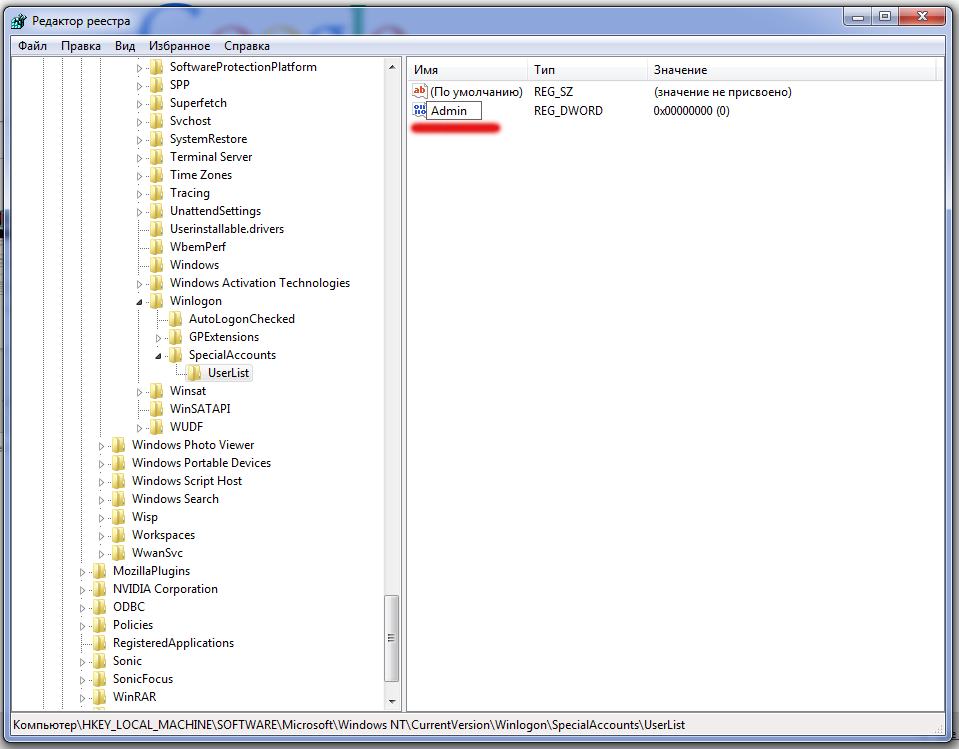The height and width of the screenshot is (749, 959).
Task: Click the Svchost folder icon
Action: 157,121
